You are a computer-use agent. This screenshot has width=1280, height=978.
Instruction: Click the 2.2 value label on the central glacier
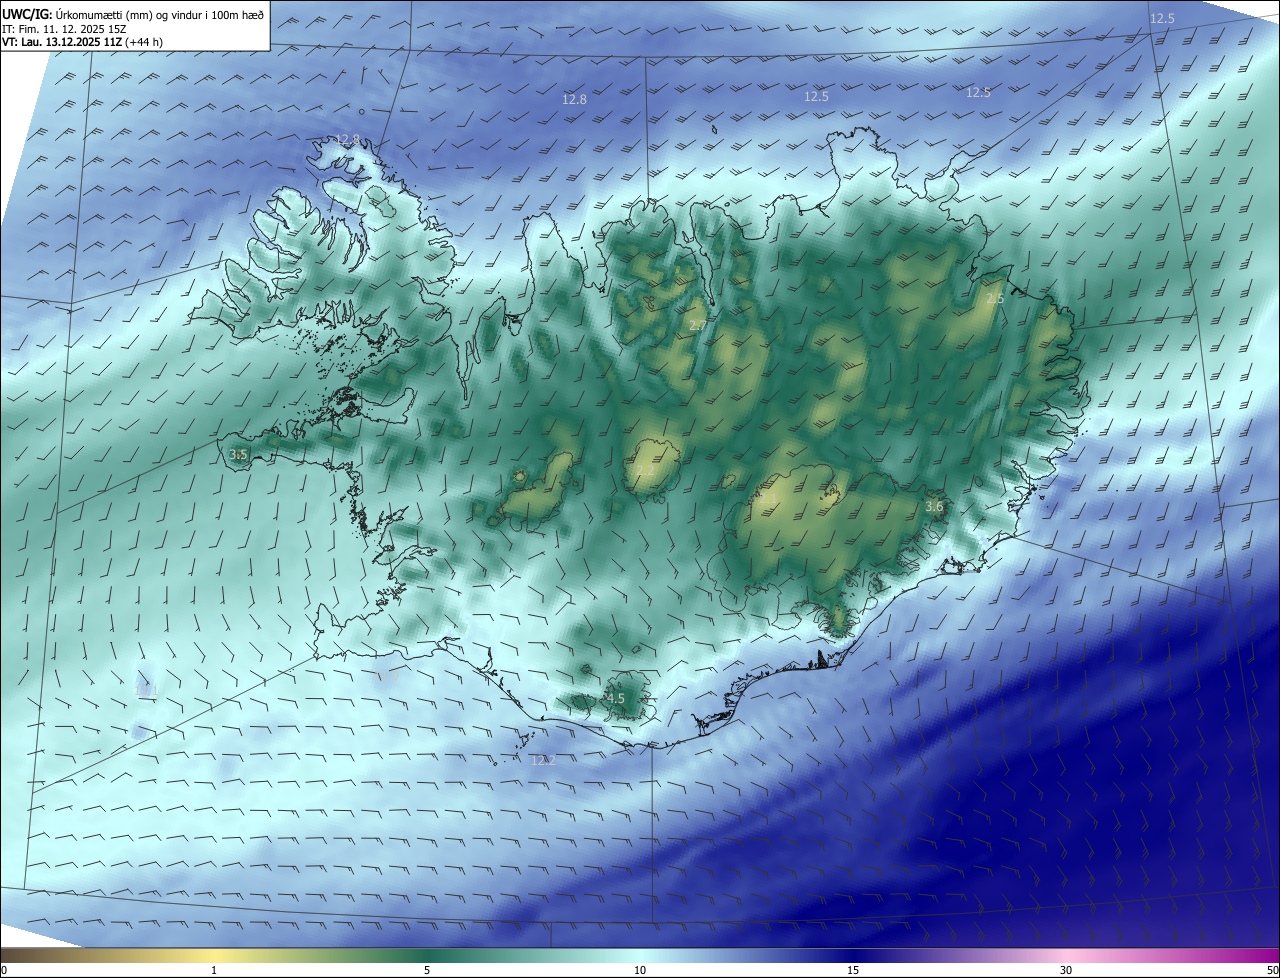(644, 471)
